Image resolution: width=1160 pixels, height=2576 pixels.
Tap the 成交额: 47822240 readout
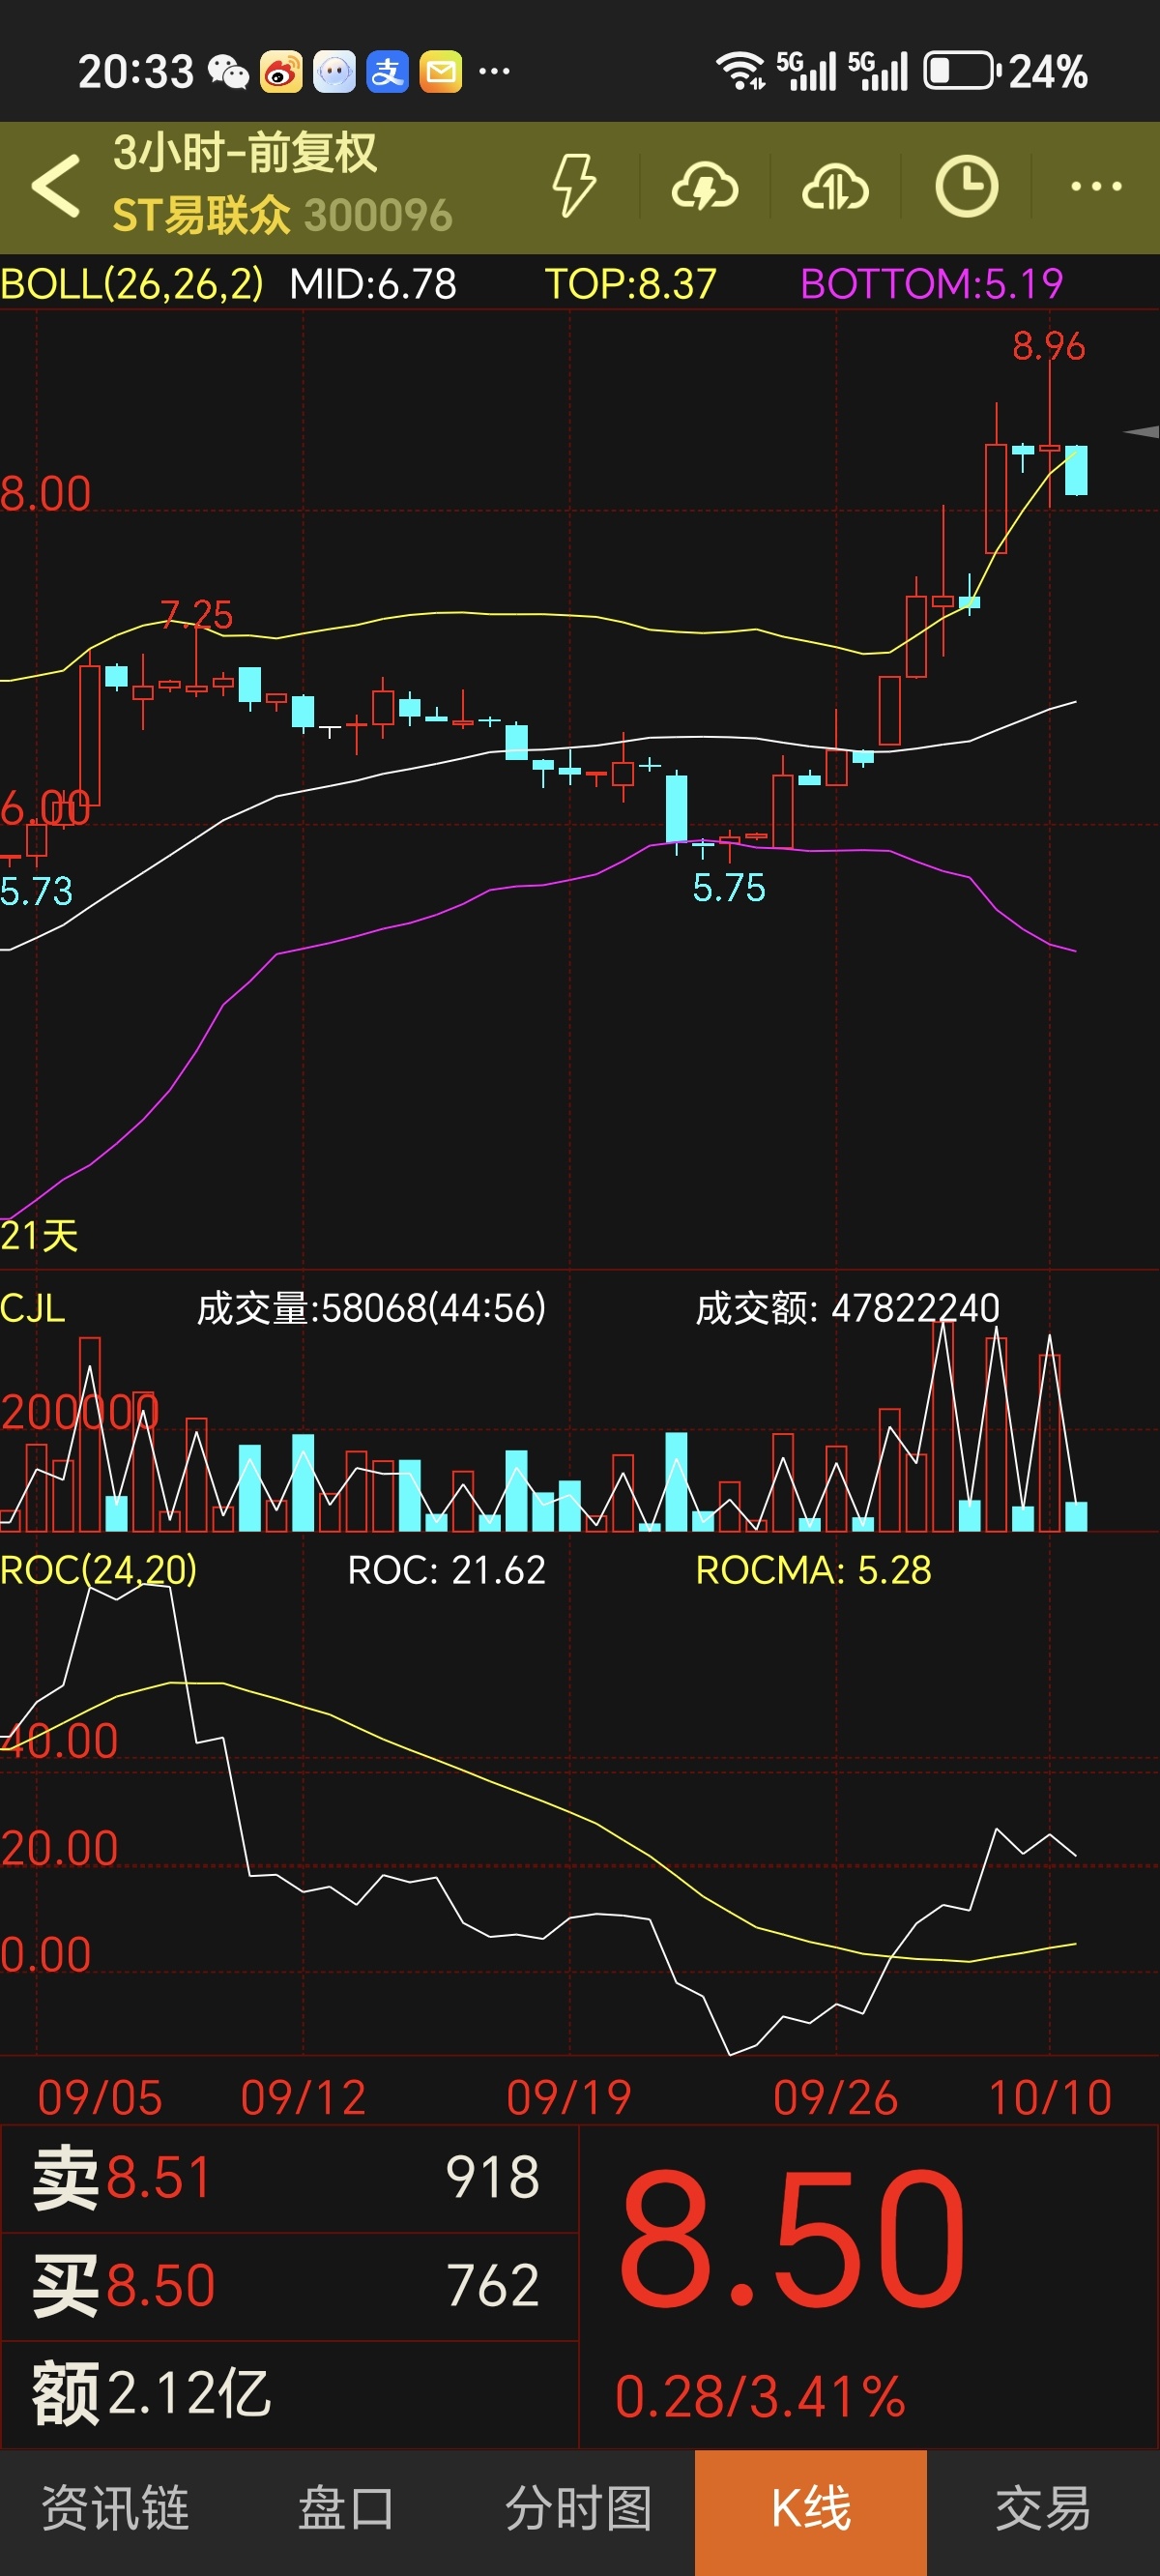pyautogui.click(x=848, y=1308)
